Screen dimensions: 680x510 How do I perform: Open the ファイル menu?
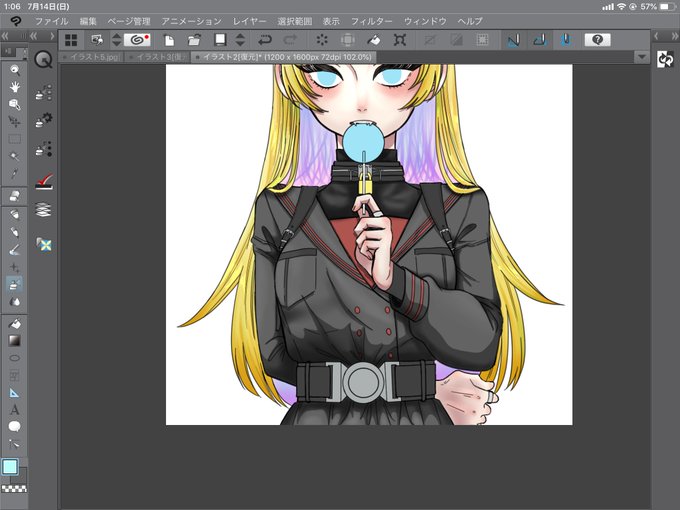click(x=52, y=21)
